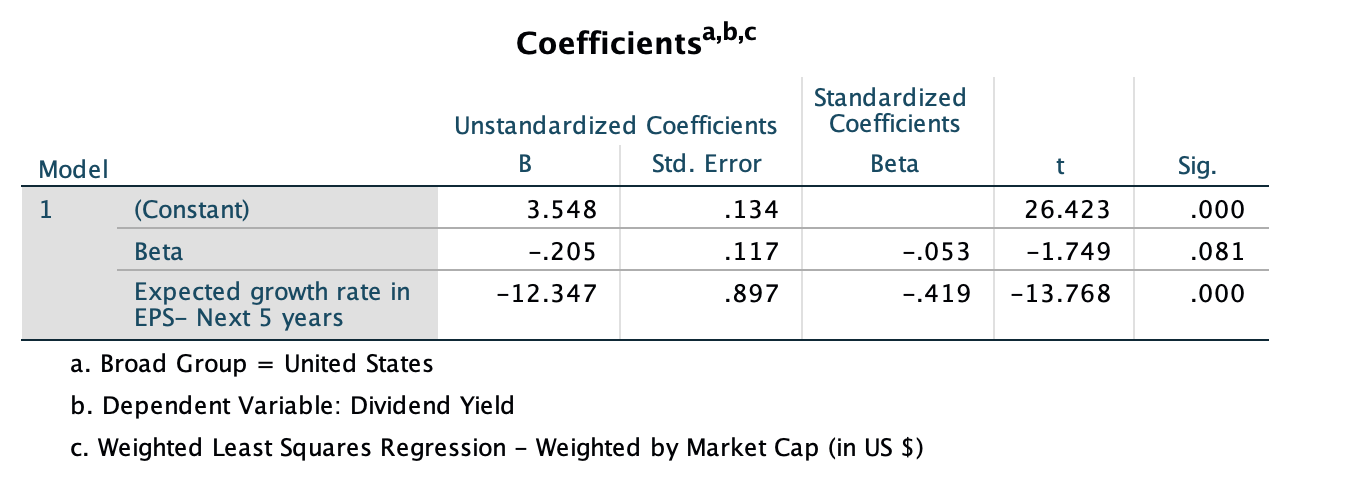Select the Unstandardized Coefficients header

615,126
